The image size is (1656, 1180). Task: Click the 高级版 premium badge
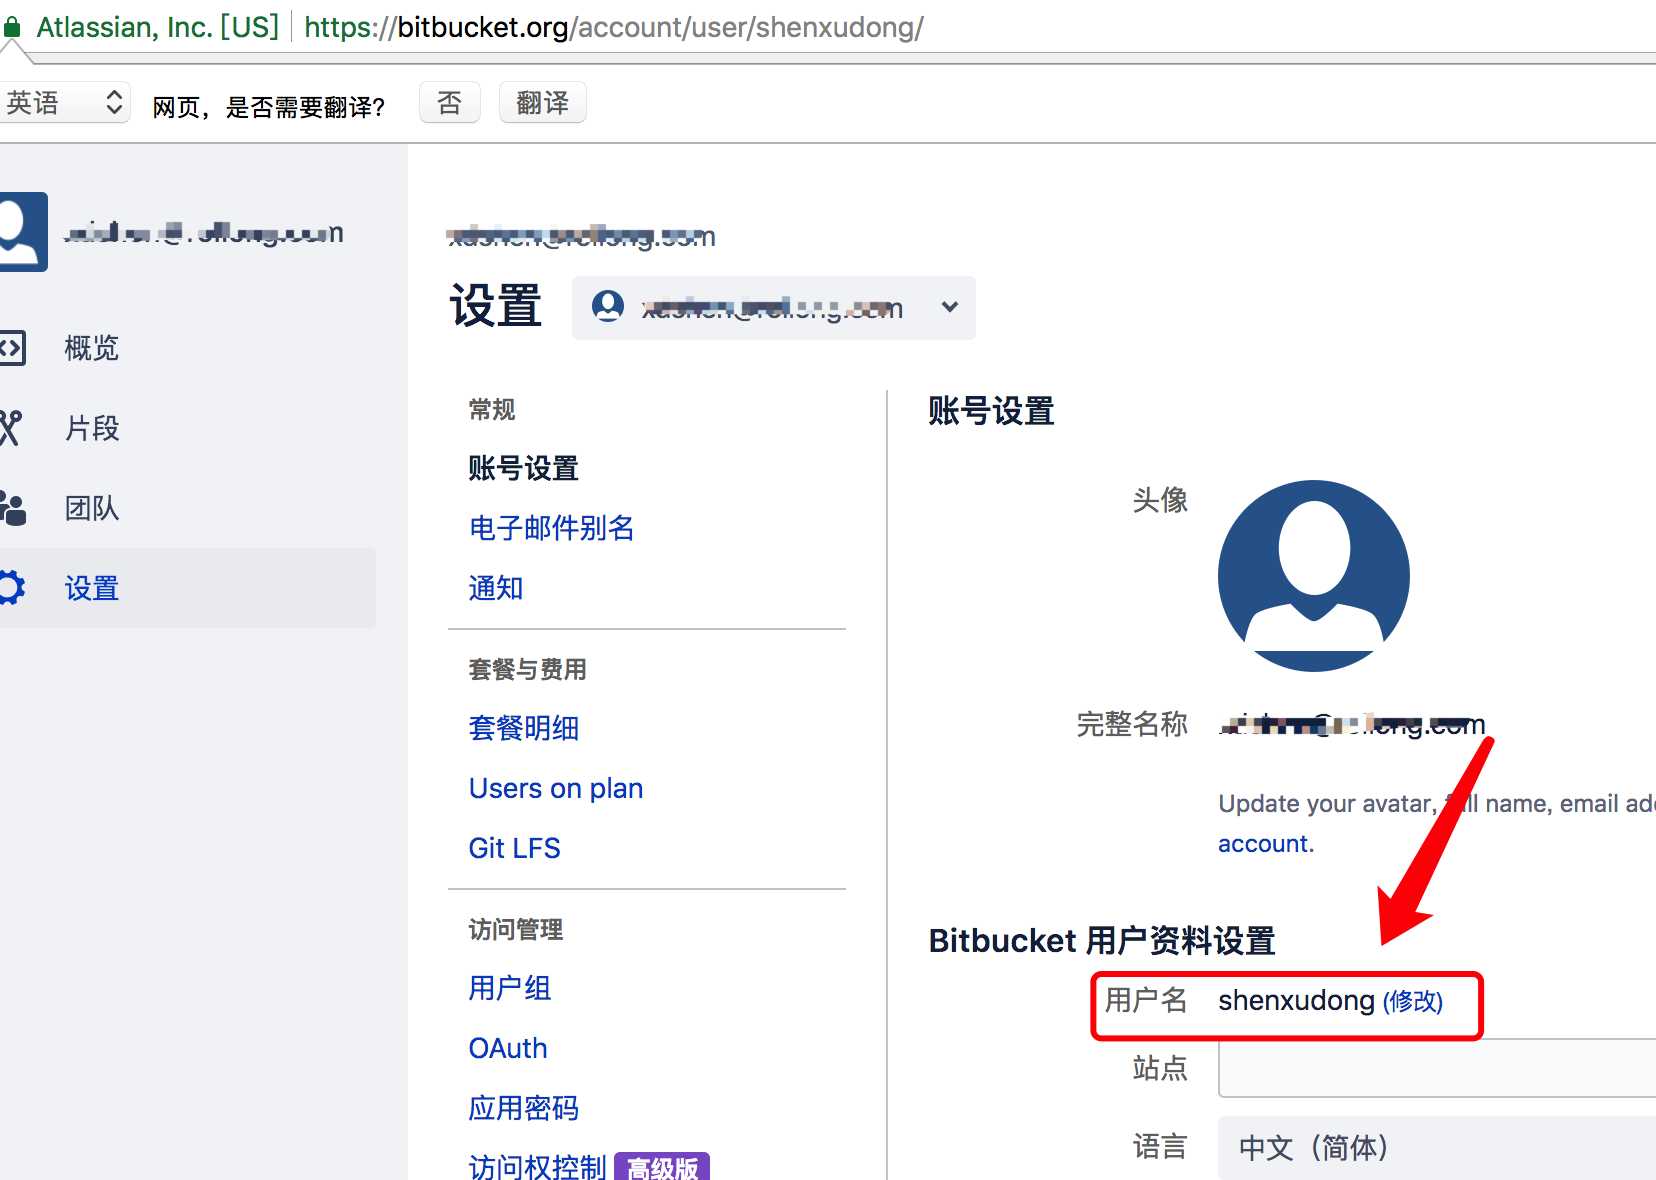662,1167
